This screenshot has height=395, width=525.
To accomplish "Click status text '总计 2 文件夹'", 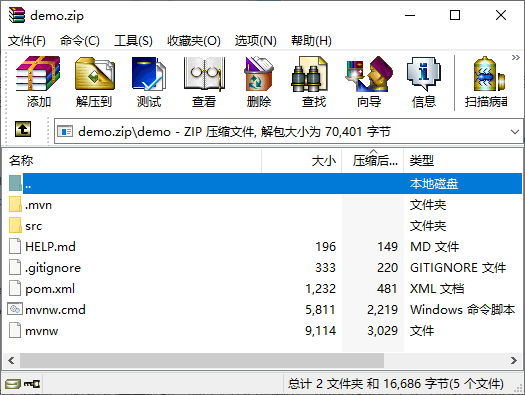I will click(325, 384).
